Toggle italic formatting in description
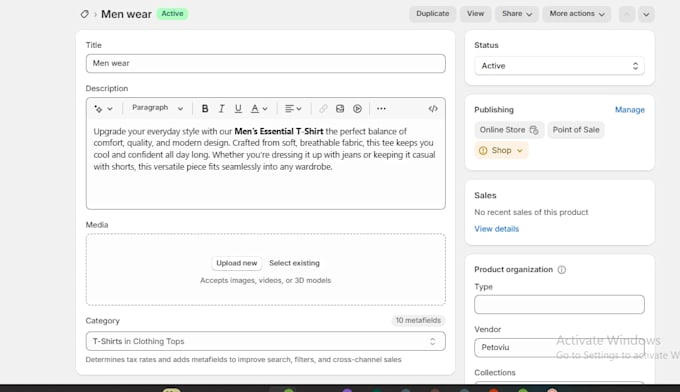Image resolution: width=680 pixels, height=392 pixels. click(x=221, y=109)
